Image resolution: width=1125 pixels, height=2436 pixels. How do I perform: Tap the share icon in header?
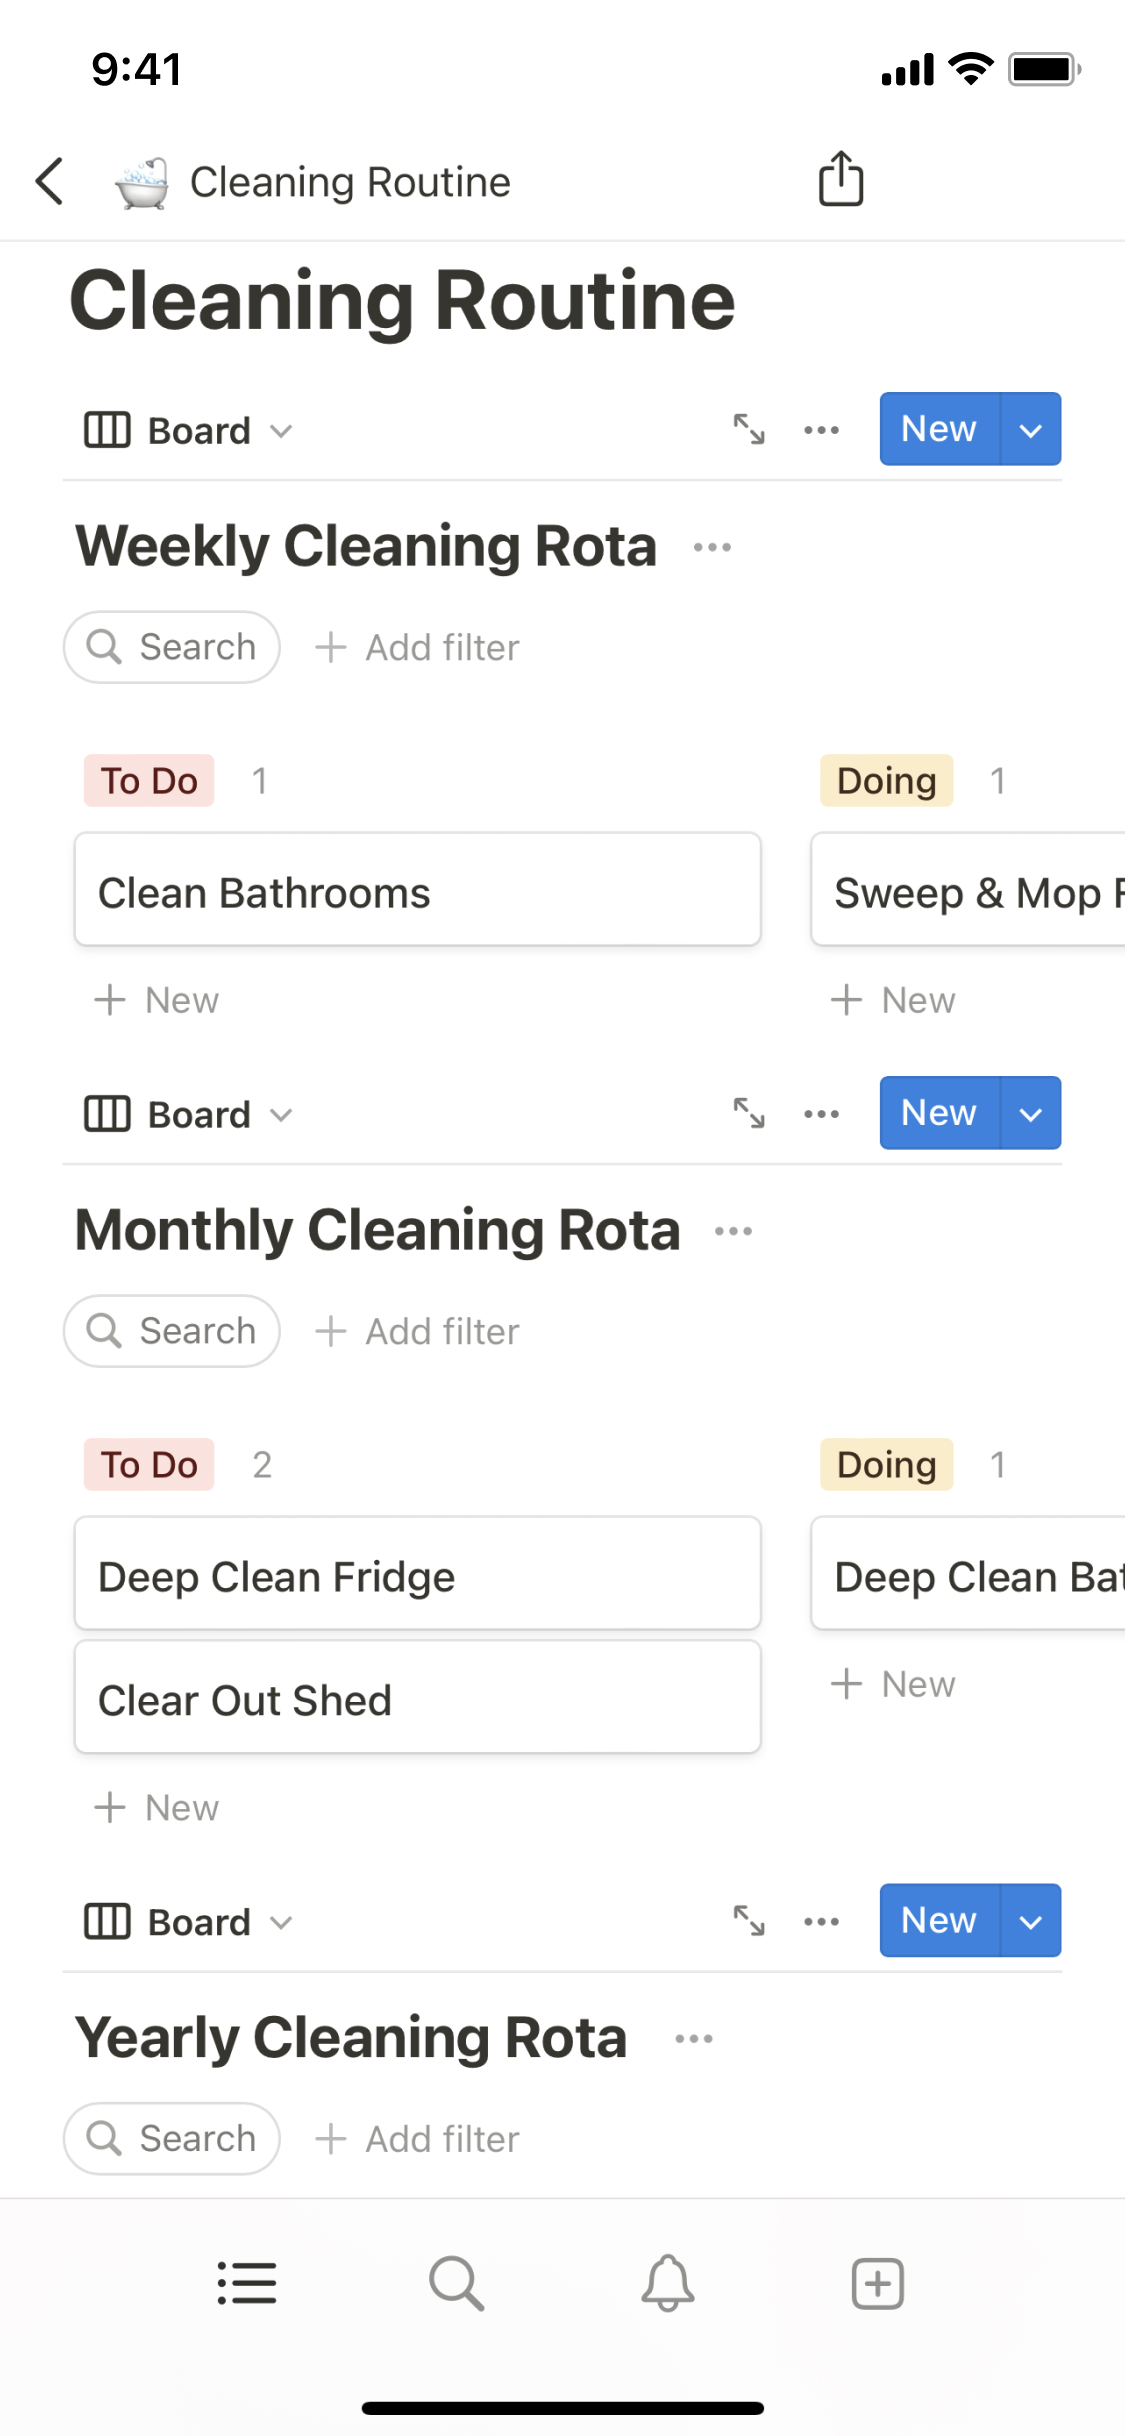841,180
